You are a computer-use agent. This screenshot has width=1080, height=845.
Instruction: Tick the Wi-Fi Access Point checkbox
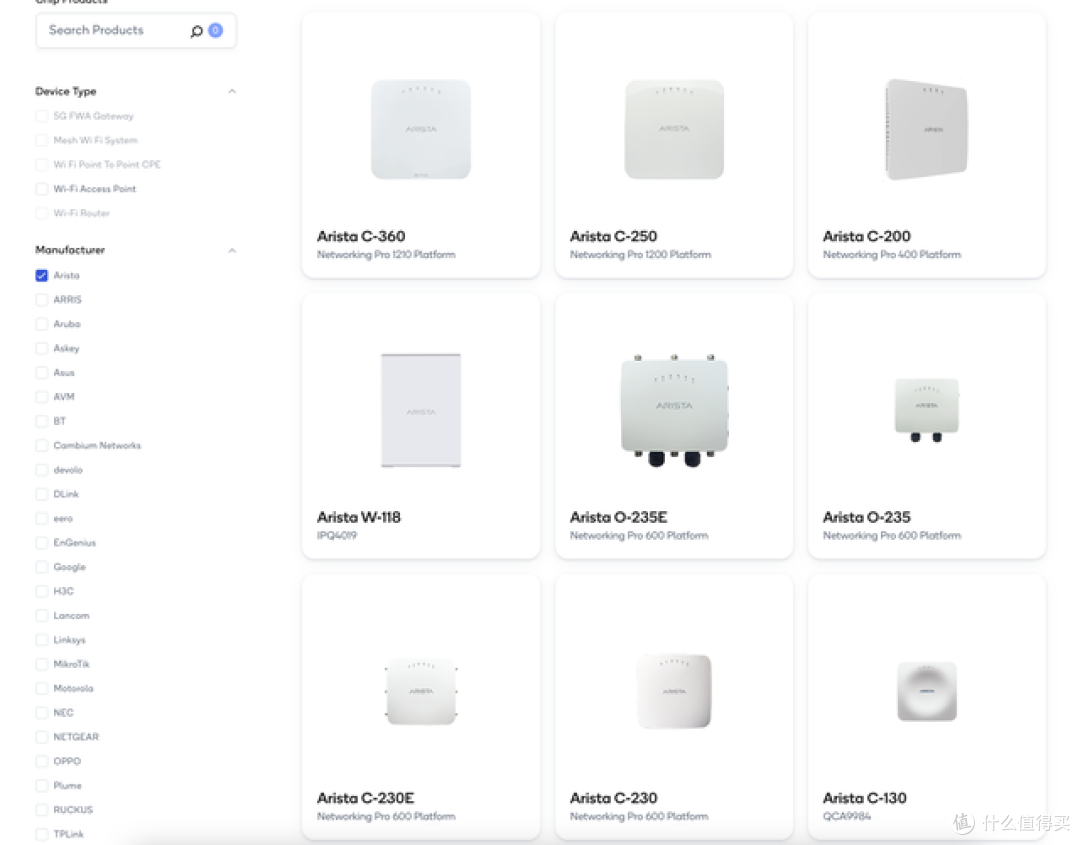pos(42,189)
